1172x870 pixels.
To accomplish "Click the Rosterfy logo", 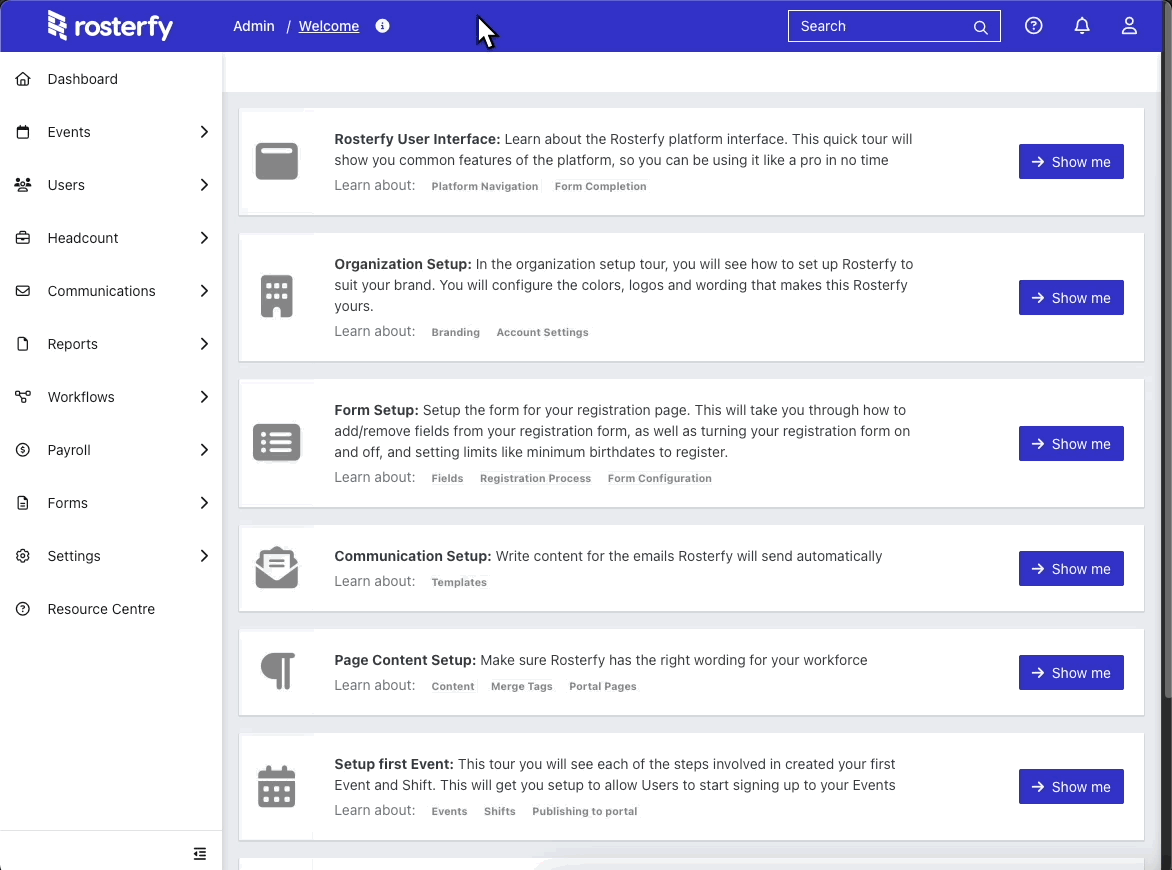I will pos(111,26).
